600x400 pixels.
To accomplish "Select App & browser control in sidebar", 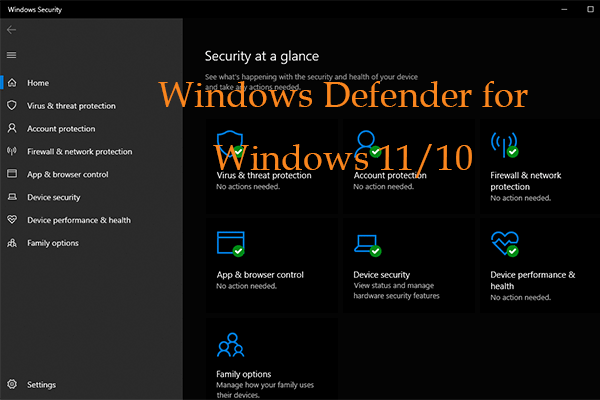I will pyautogui.click(x=68, y=175).
